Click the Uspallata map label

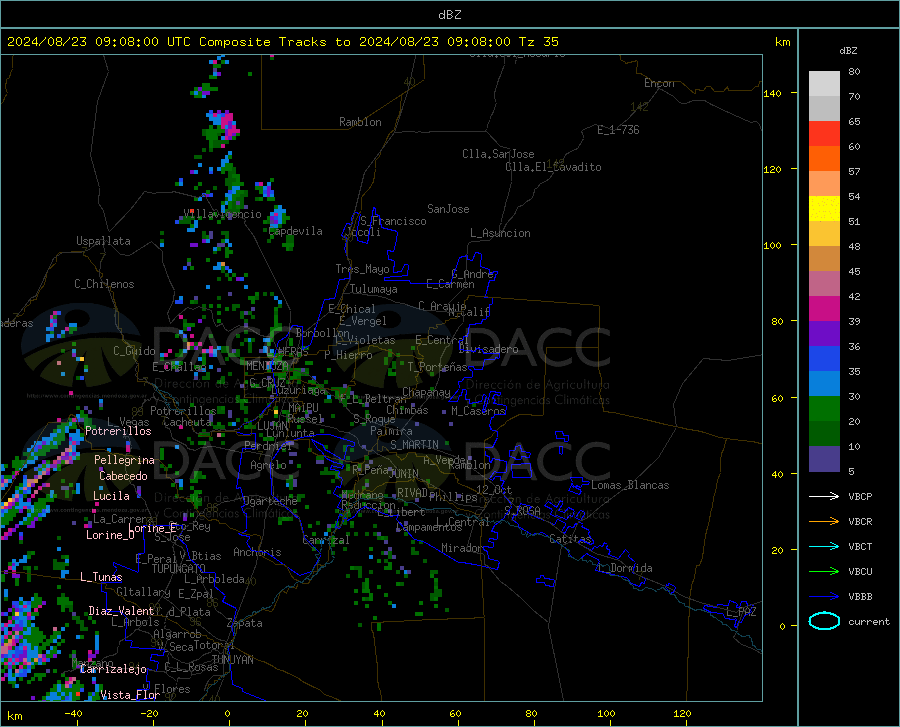[x=103, y=241]
